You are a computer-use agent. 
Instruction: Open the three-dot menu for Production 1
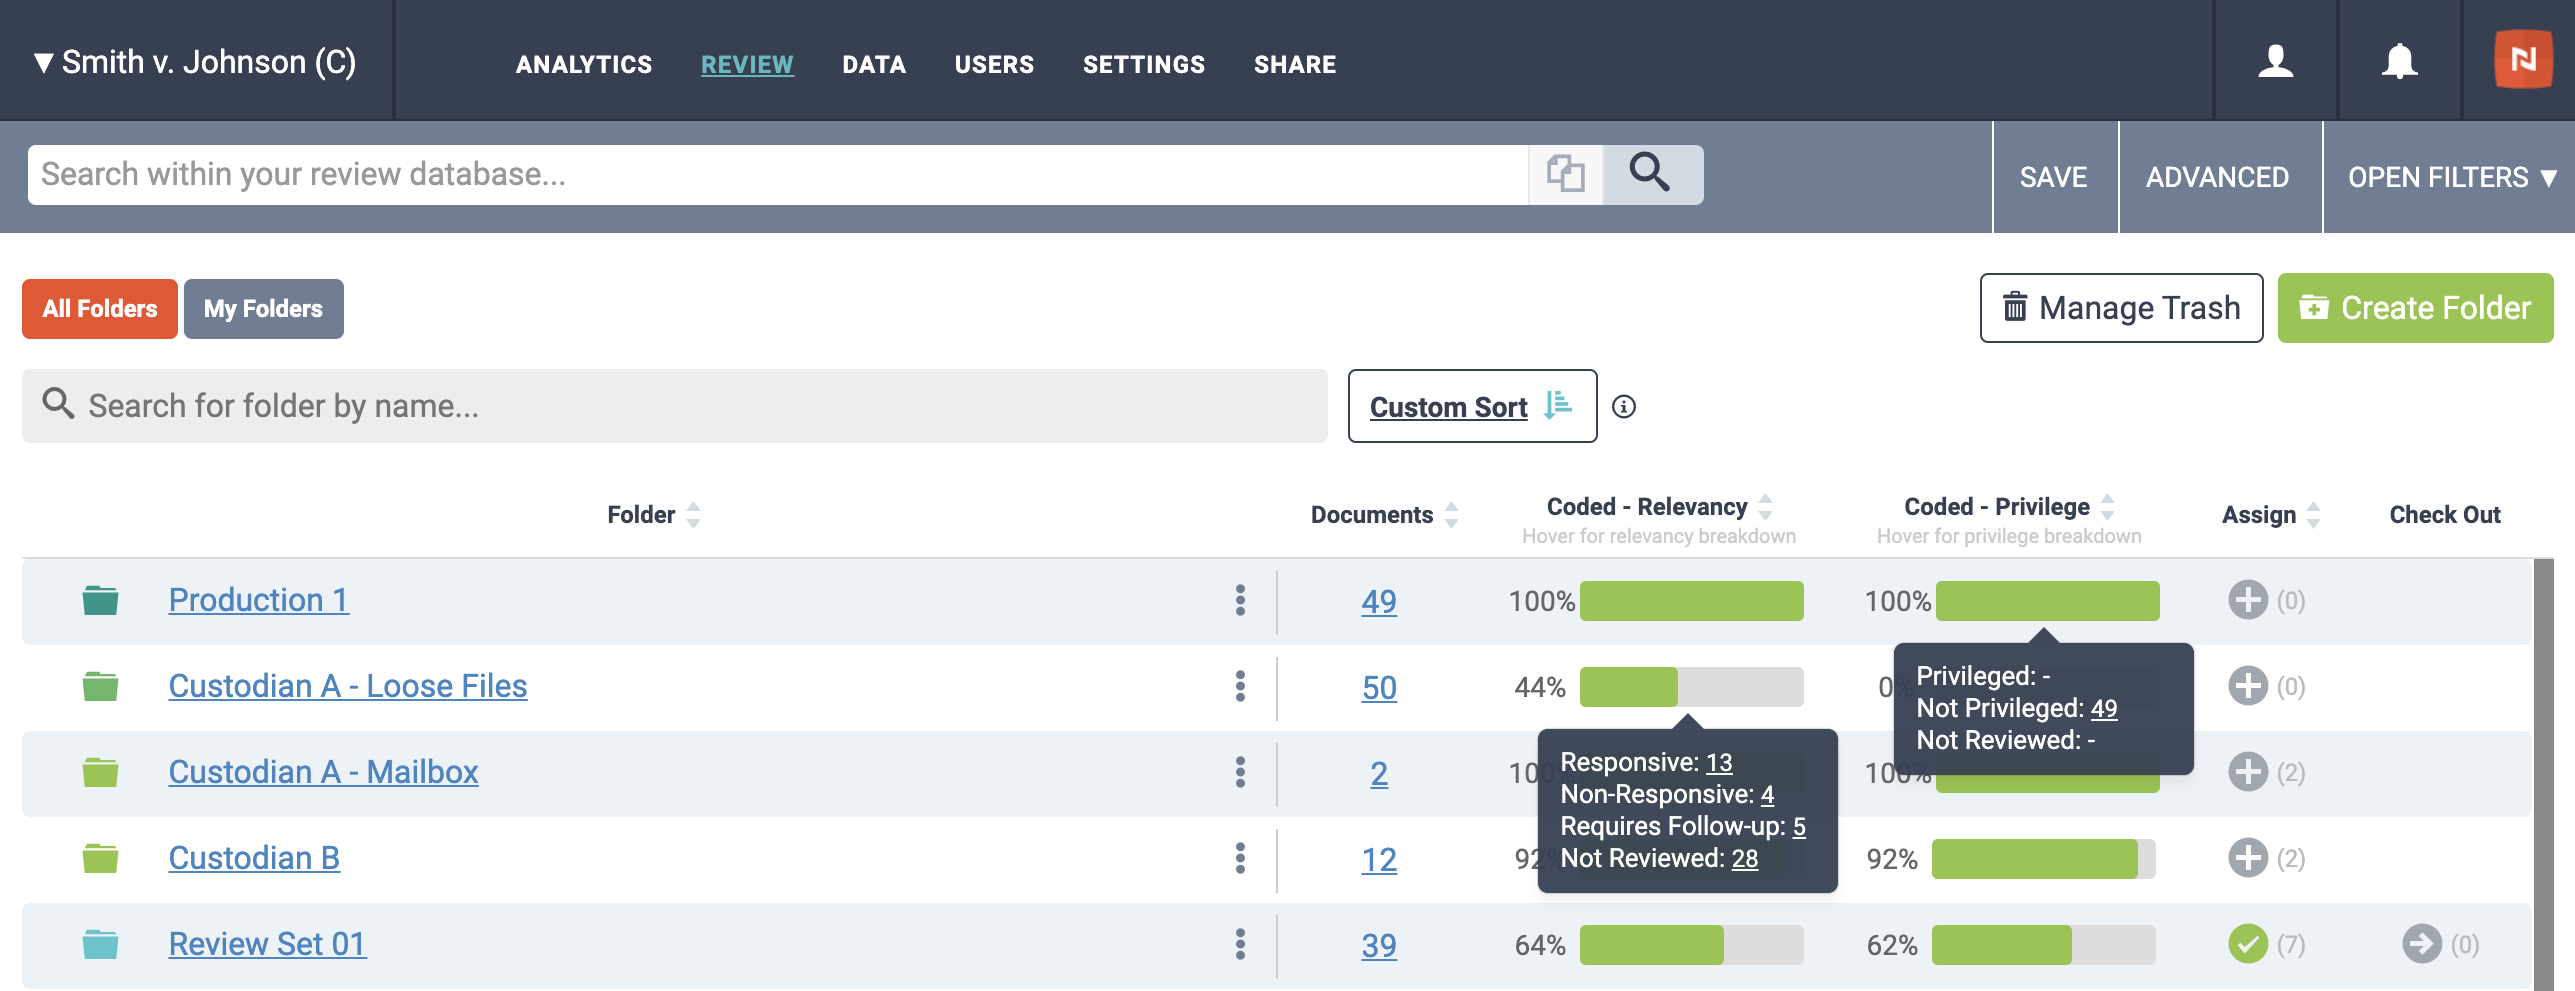pyautogui.click(x=1240, y=600)
